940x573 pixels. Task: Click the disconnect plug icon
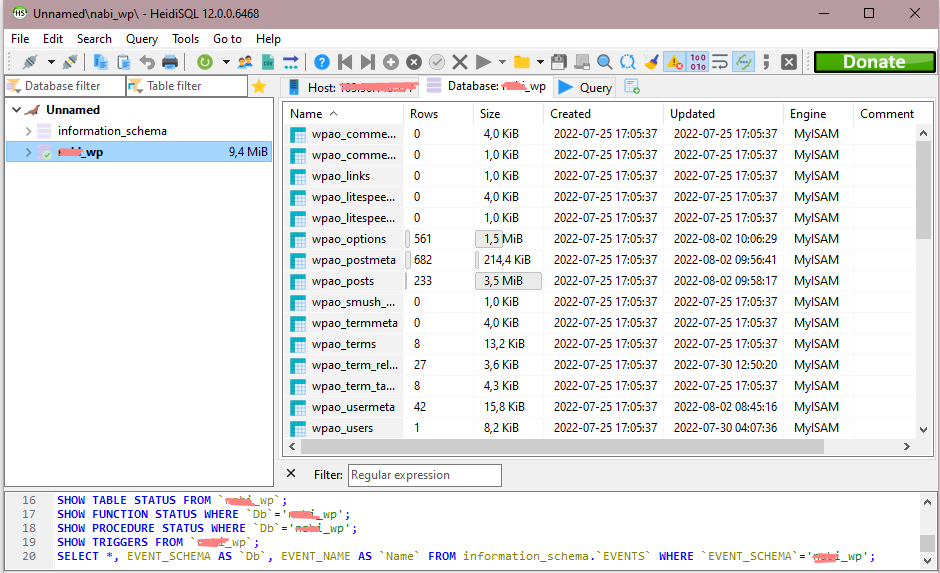tap(70, 62)
